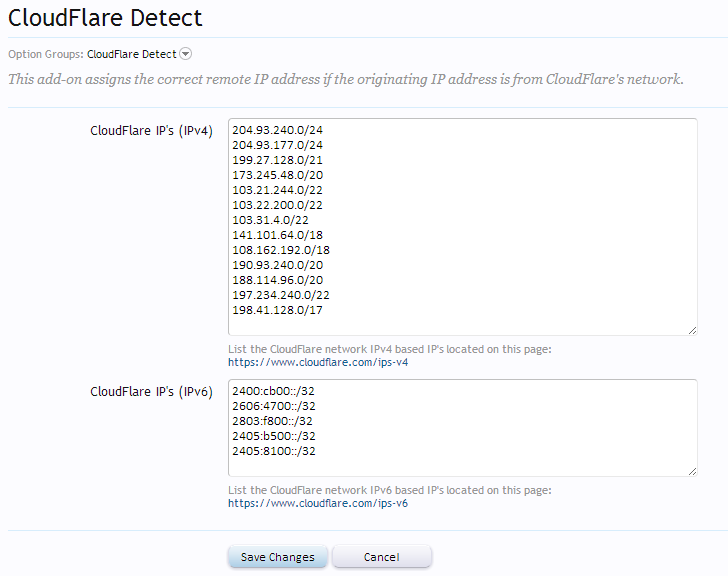Click the 141.101.64.0/18 line

tap(278, 235)
